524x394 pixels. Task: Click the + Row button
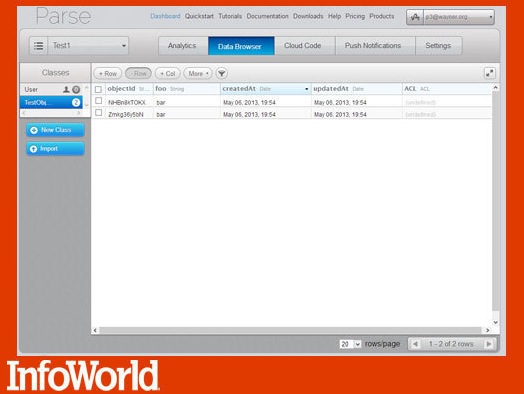(108, 74)
